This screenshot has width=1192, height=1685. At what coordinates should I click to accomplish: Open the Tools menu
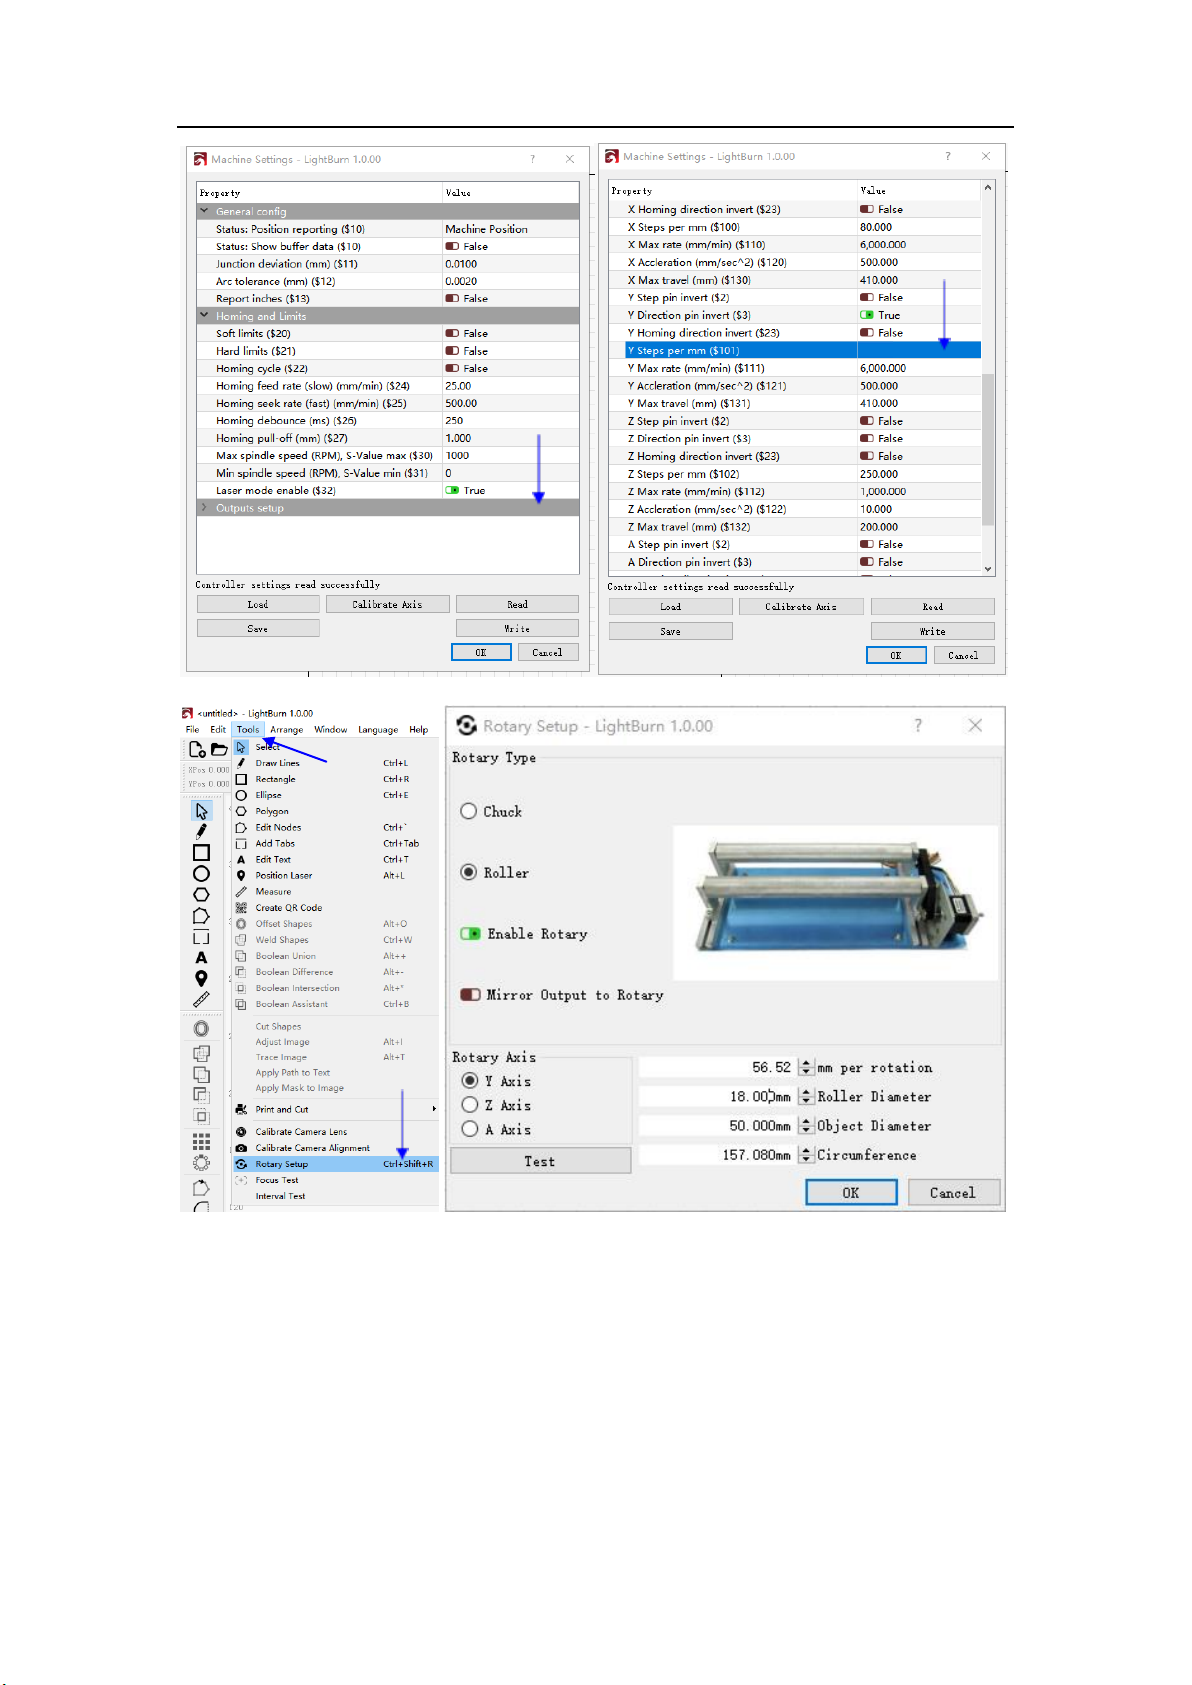(248, 729)
